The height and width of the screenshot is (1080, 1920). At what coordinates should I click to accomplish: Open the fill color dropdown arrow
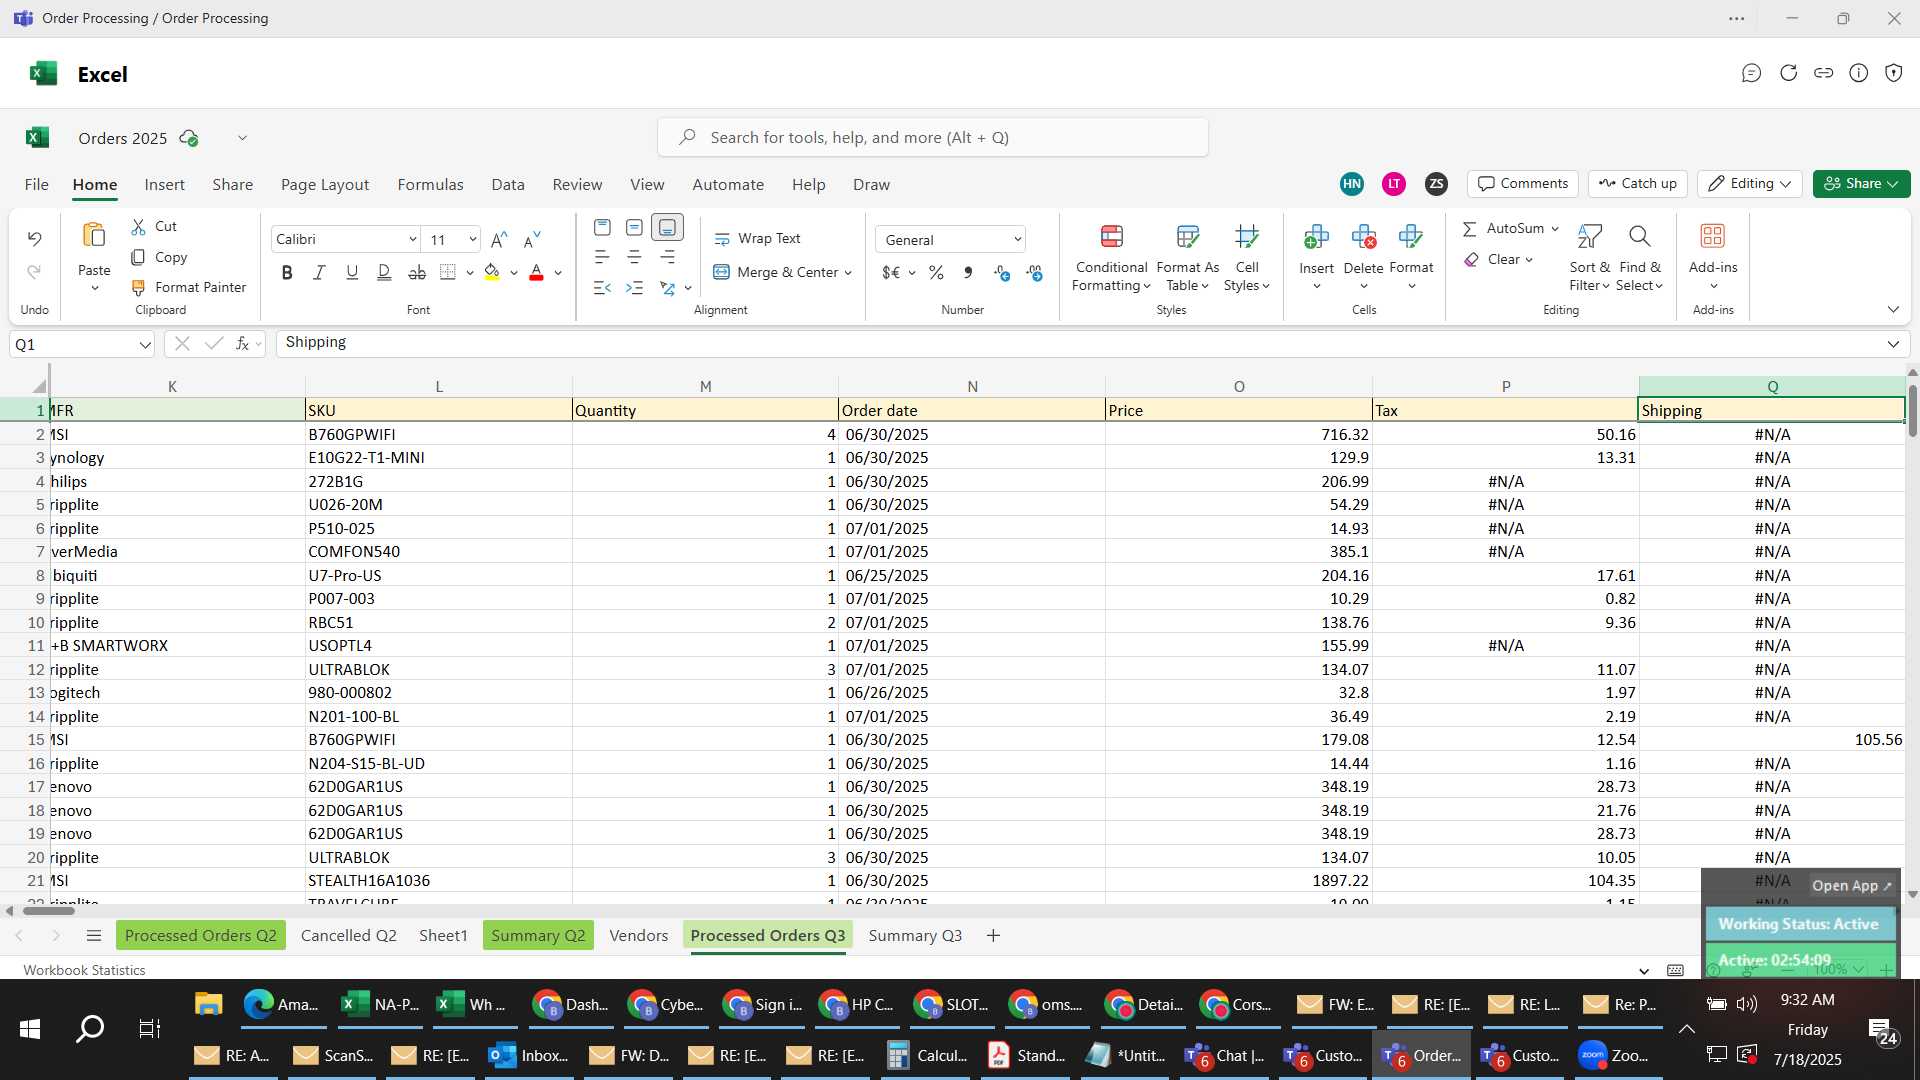[514, 273]
